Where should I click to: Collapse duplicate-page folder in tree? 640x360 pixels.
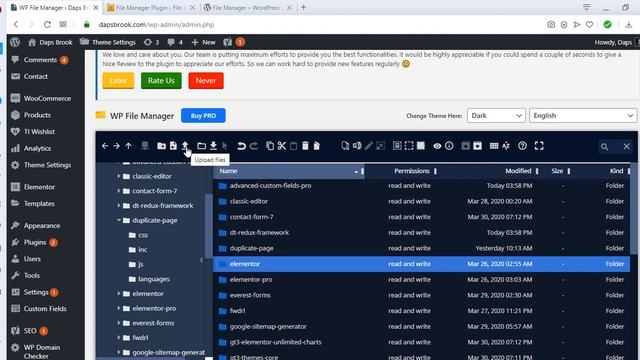pos(119,220)
